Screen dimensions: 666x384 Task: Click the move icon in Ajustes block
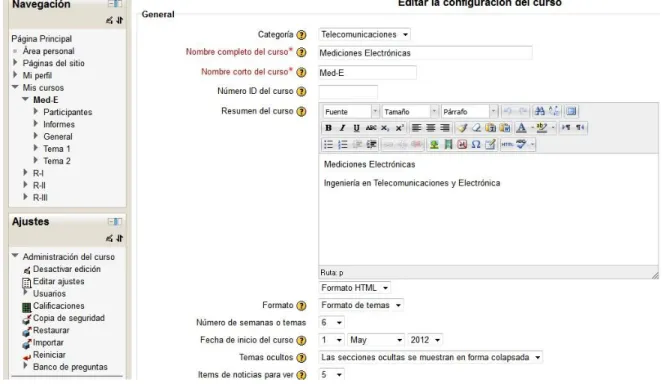tap(120, 238)
